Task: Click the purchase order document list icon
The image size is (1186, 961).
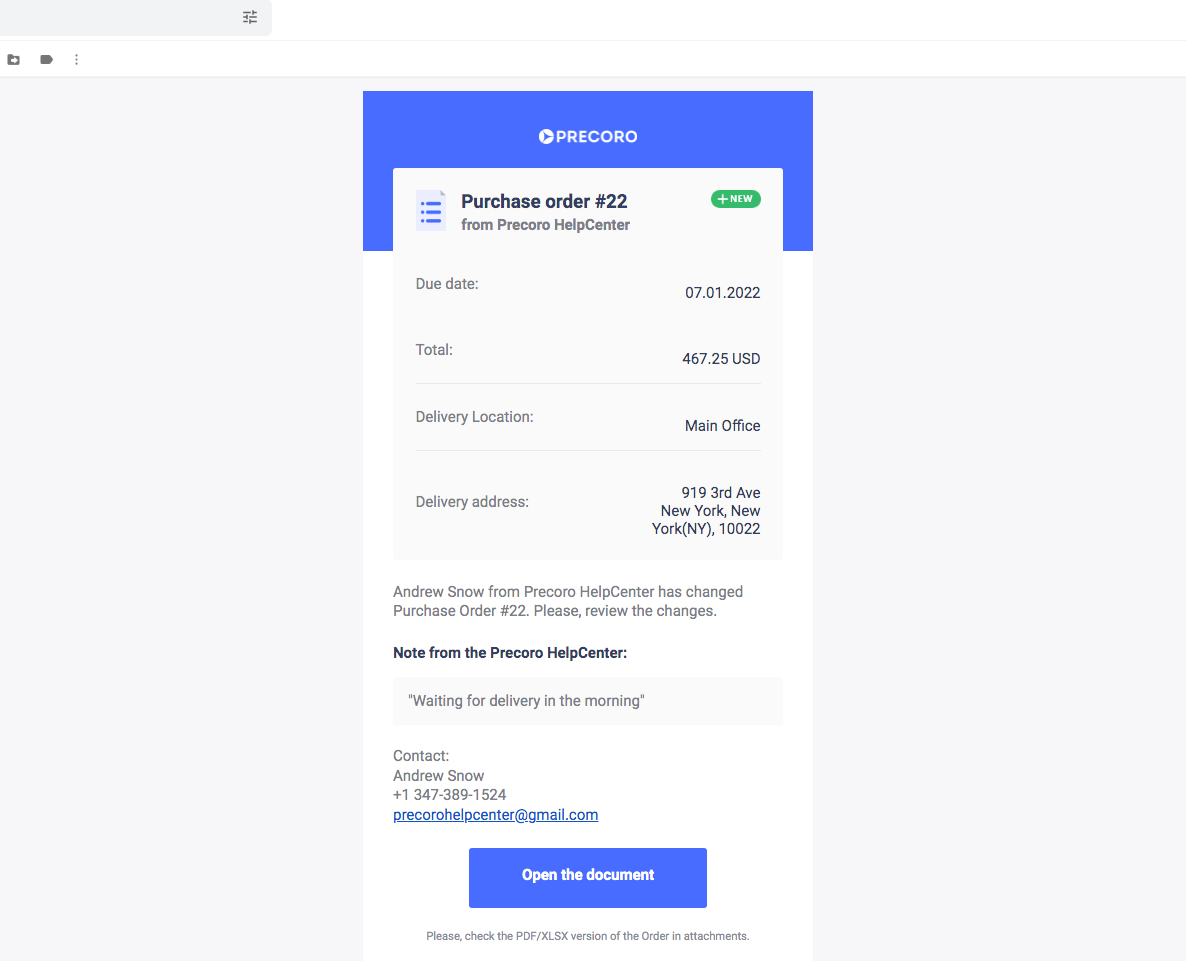Action: tap(431, 210)
